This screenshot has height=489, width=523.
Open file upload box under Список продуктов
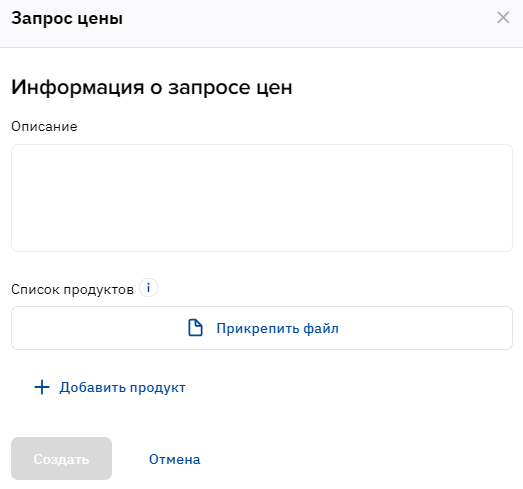pyautogui.click(x=262, y=328)
